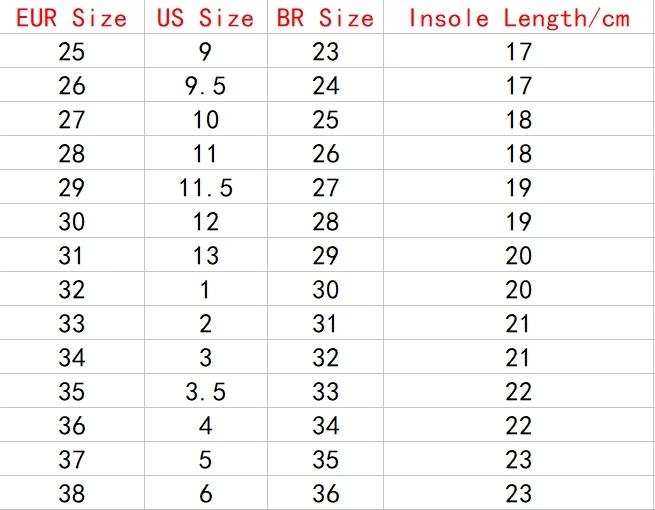
Task: Click the US Size column header
Action: coord(206,18)
